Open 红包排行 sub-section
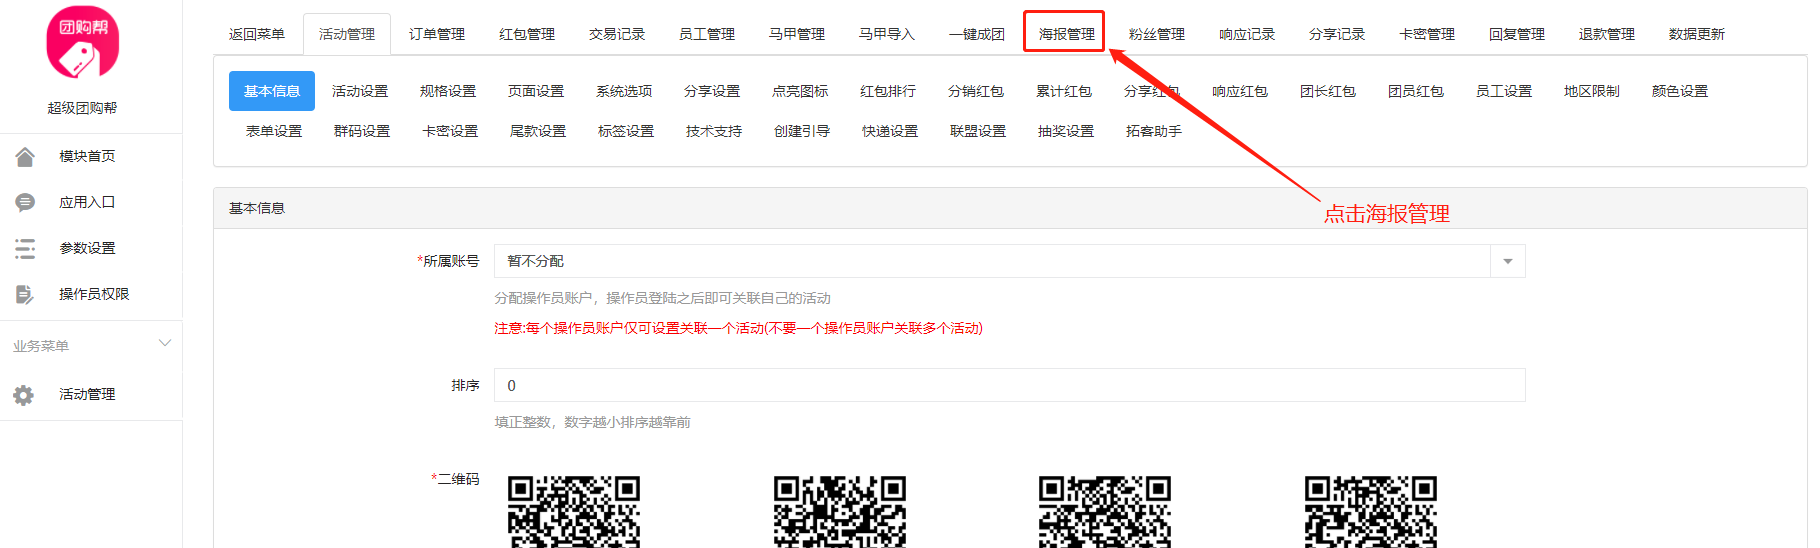Image resolution: width=1820 pixels, height=548 pixels. coord(888,91)
